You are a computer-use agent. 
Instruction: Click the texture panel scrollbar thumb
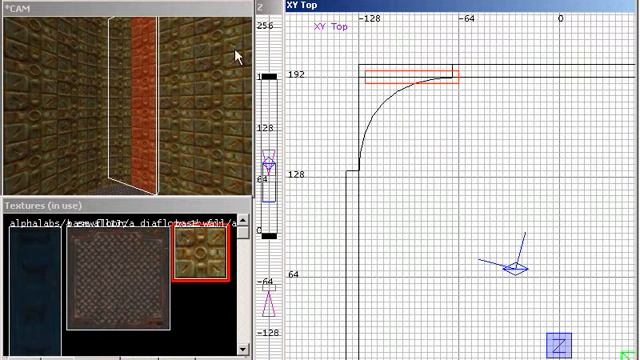tap(243, 233)
